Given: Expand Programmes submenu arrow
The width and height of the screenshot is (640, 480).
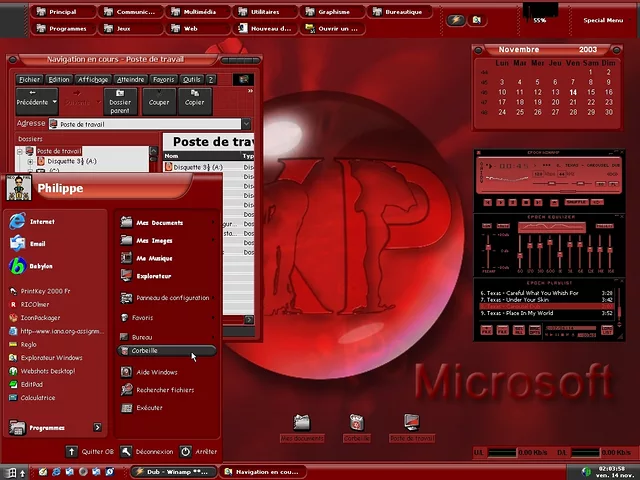Looking at the screenshot, I should click(x=97, y=428).
